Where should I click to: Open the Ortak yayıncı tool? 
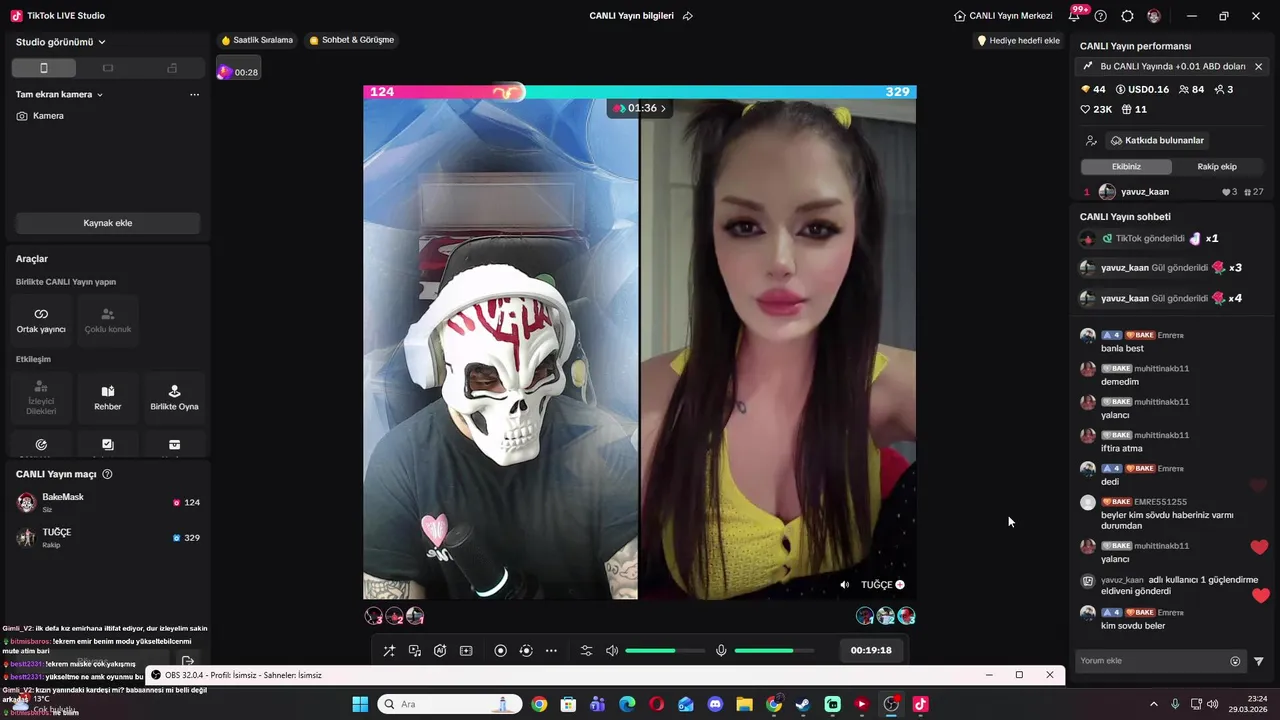41,320
